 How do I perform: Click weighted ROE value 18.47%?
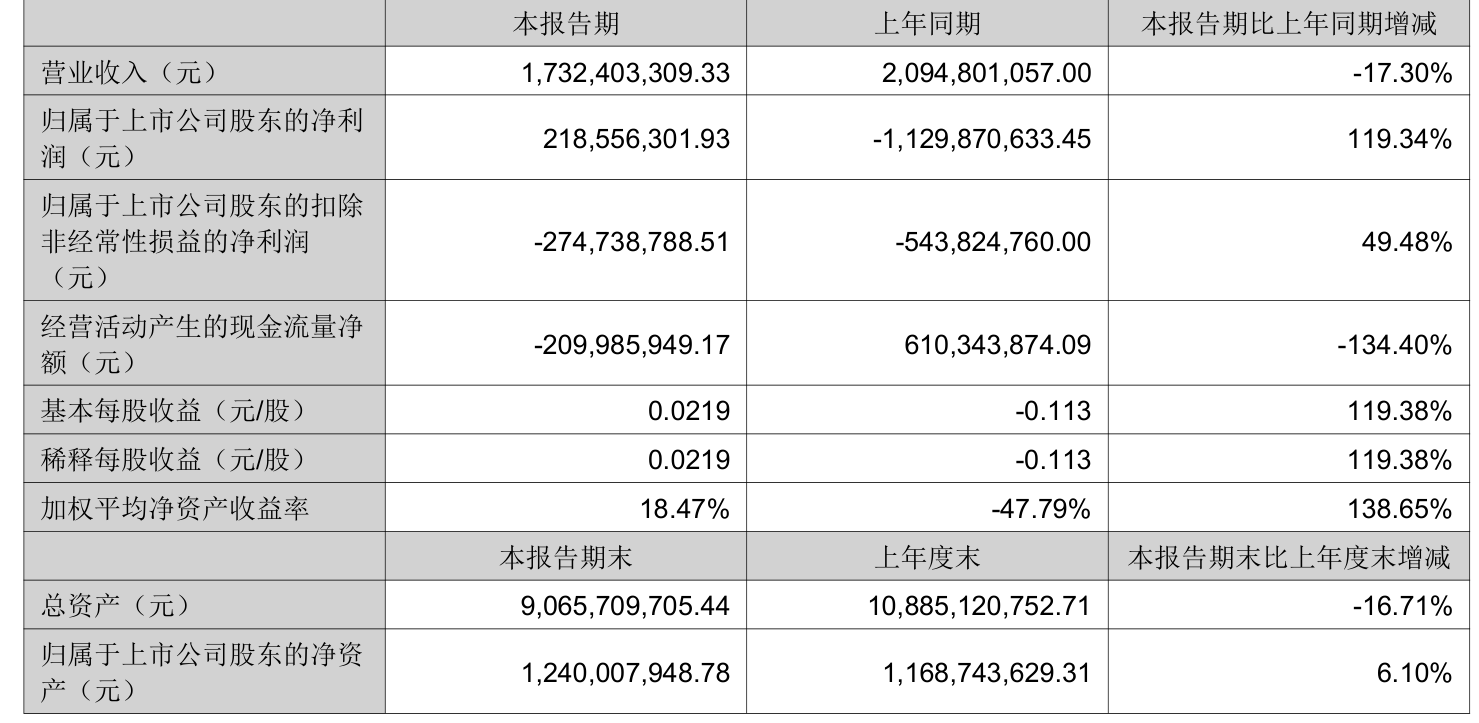tap(685, 509)
